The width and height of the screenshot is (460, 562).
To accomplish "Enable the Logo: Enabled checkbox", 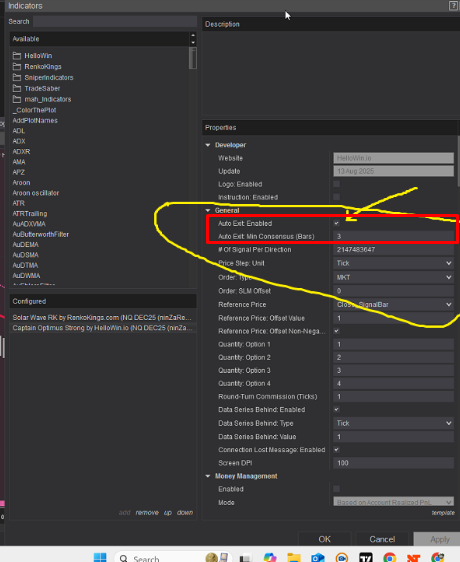I will click(x=336, y=184).
